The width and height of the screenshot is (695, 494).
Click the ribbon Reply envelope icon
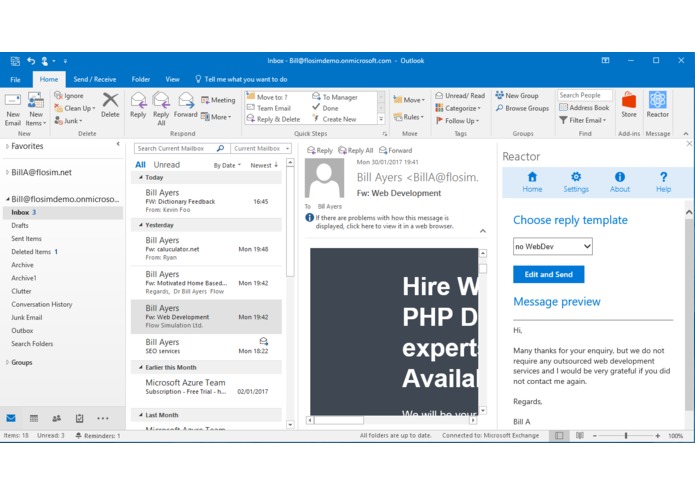(138, 100)
